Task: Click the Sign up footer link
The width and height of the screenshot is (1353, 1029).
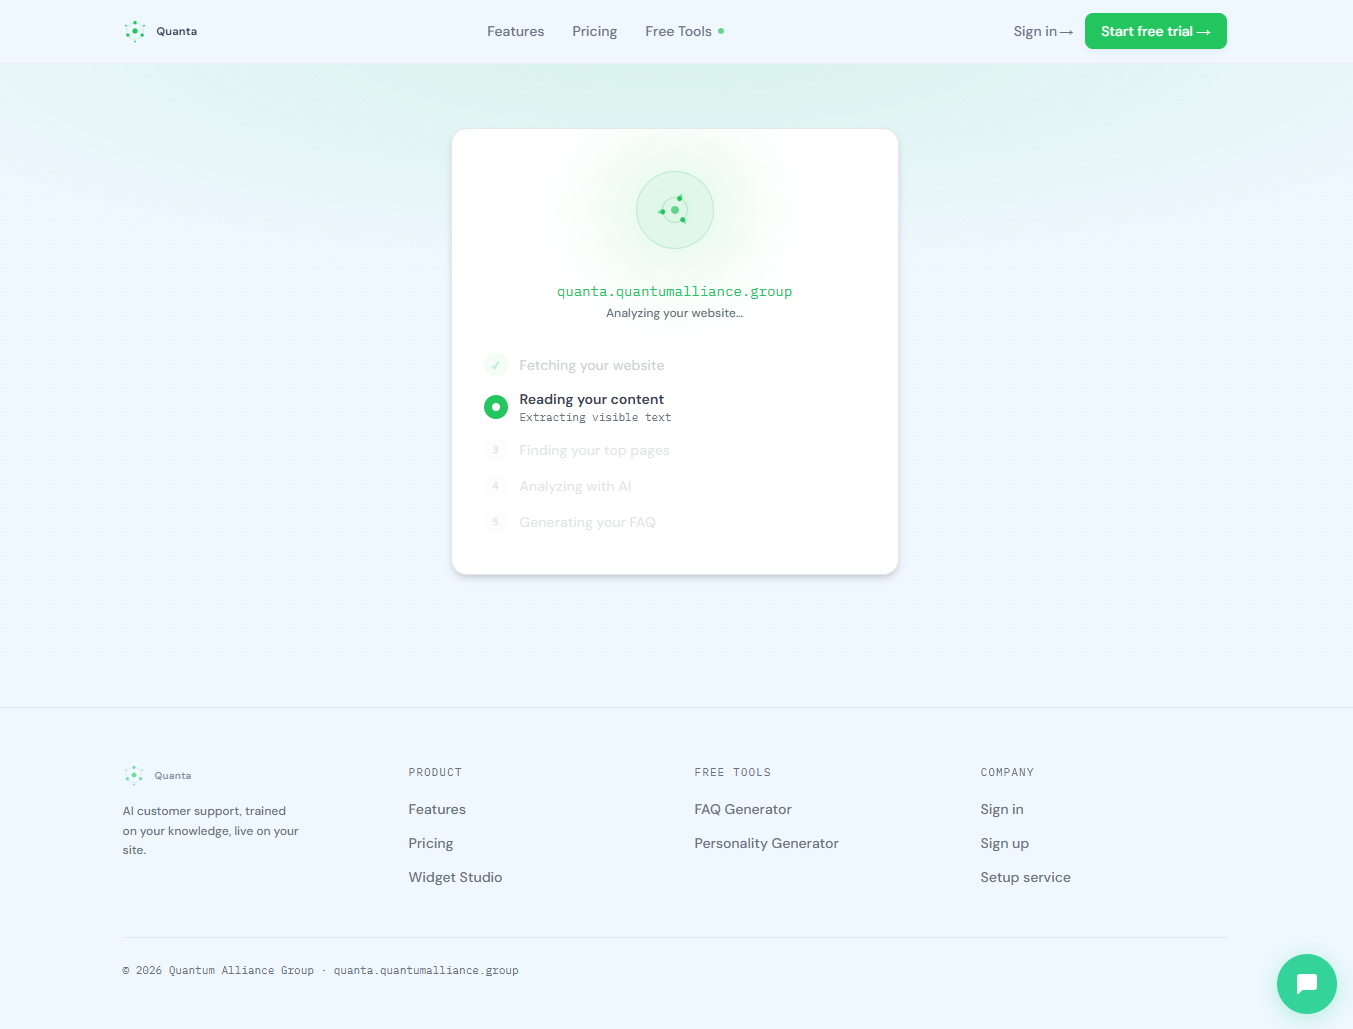Action: [x=1004, y=843]
